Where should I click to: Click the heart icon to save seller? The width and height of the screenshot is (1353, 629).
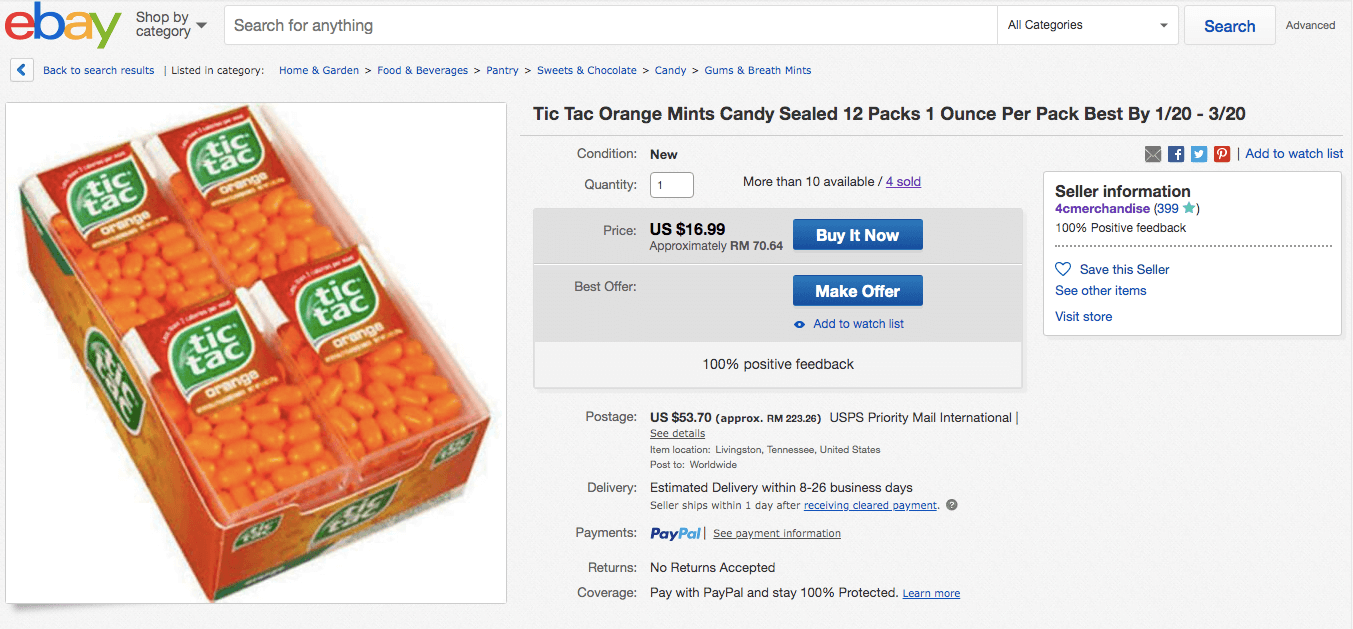coord(1063,269)
